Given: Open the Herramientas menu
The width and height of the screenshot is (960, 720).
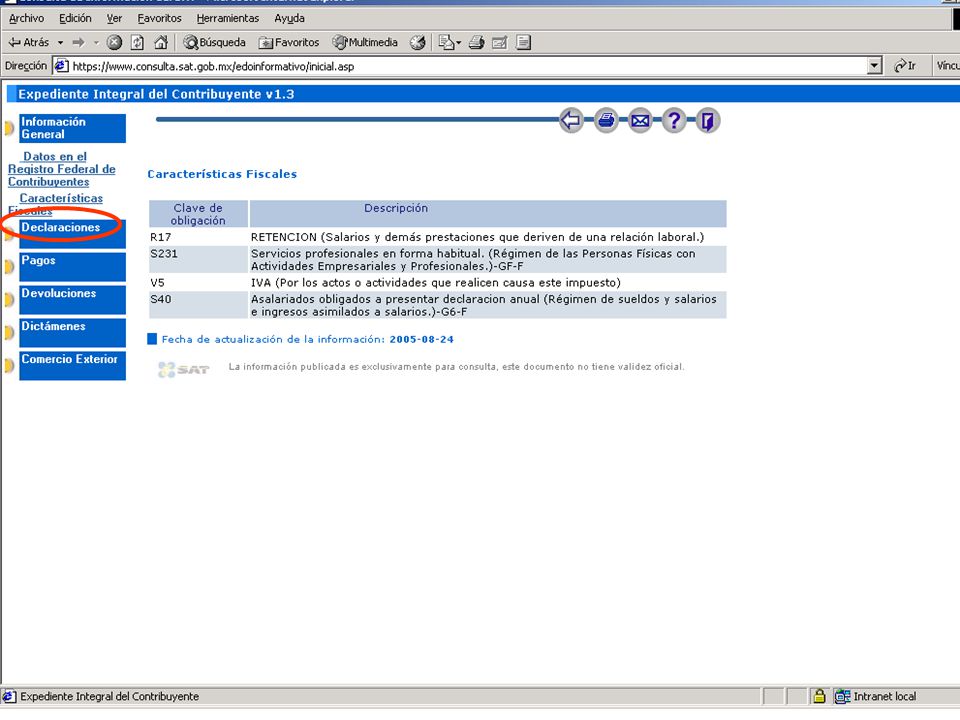Looking at the screenshot, I should (228, 18).
